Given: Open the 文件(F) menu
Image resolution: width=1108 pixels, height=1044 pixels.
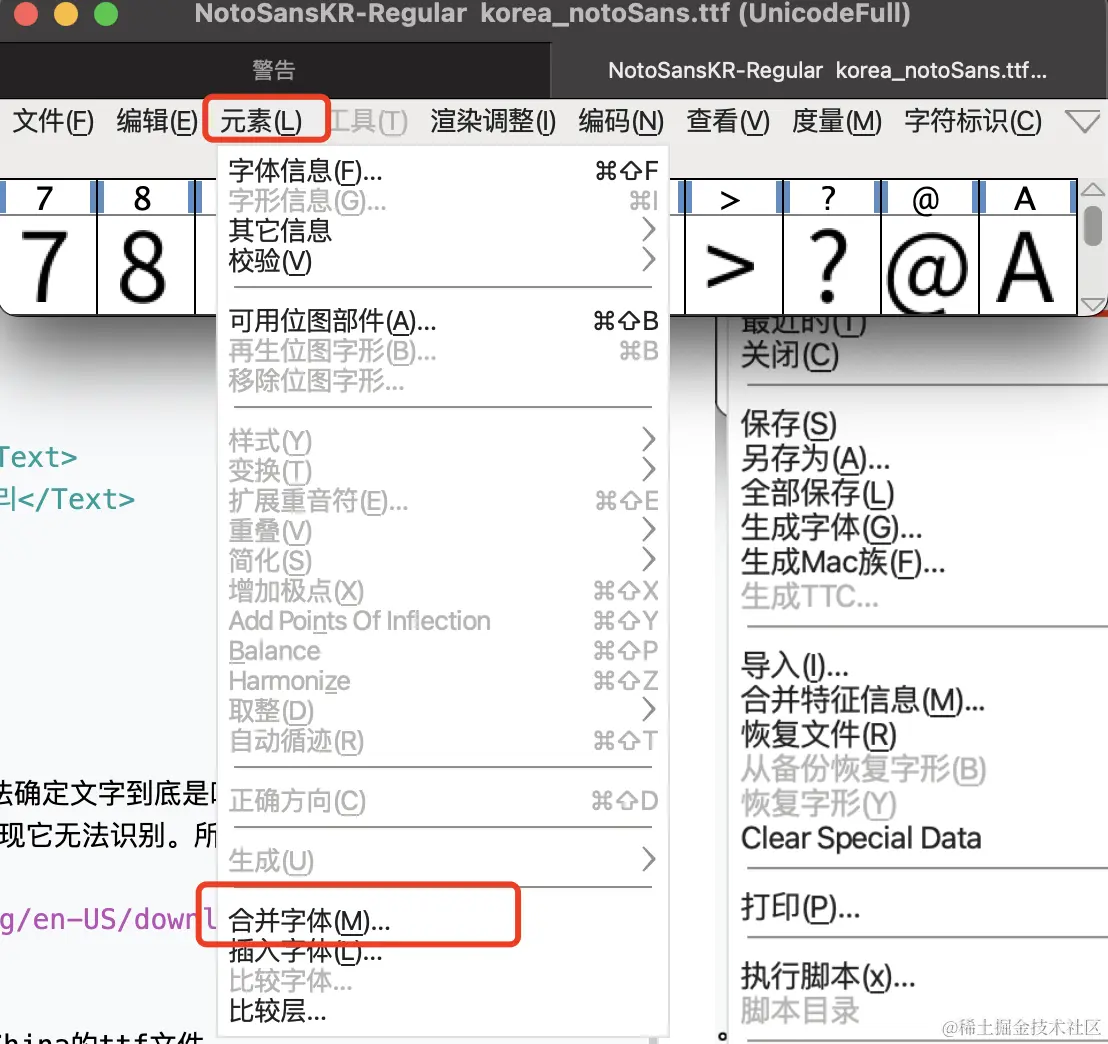Looking at the screenshot, I should coord(53,122).
